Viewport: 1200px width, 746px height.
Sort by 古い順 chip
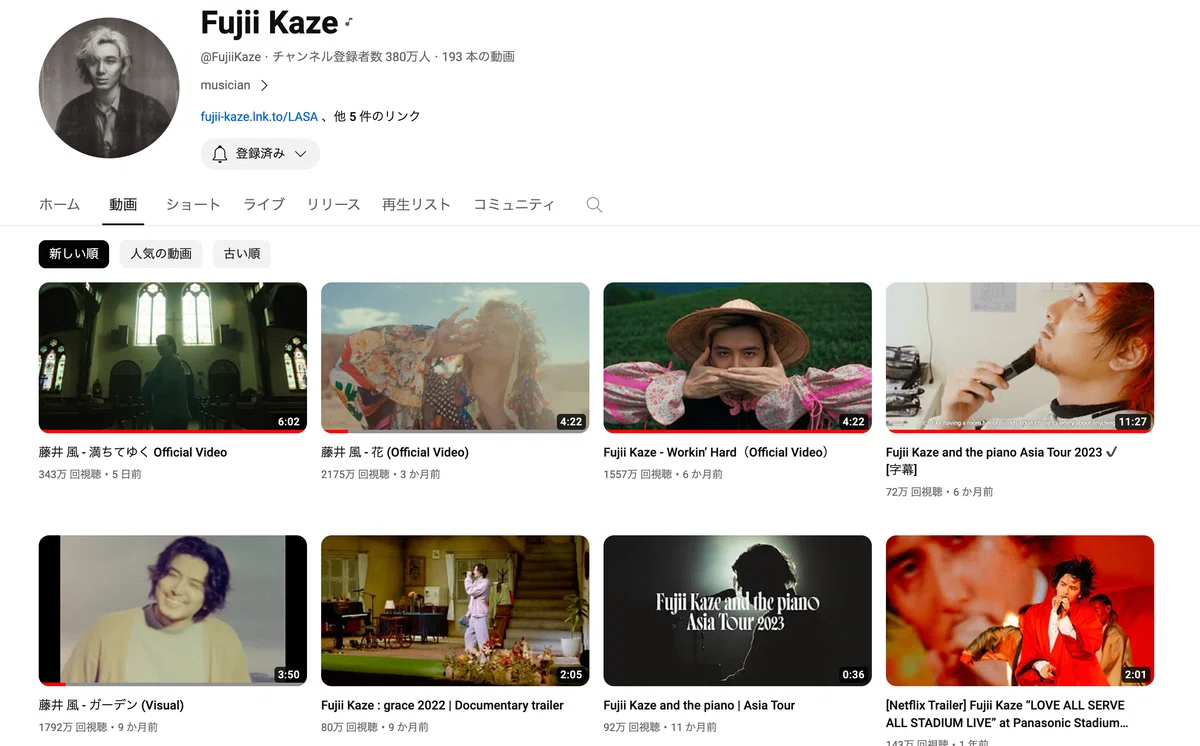242,254
